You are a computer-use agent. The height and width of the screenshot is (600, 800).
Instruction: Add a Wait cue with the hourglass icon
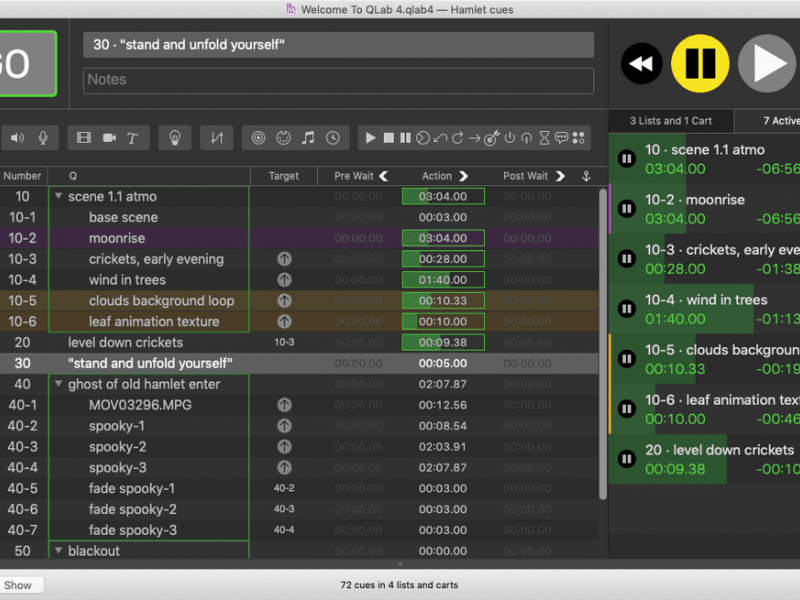(544, 138)
